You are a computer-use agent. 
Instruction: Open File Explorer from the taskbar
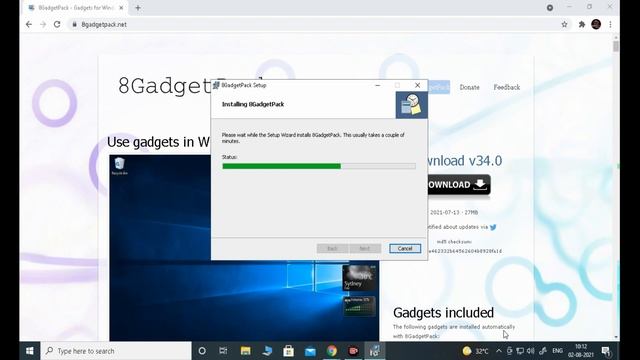(245, 351)
